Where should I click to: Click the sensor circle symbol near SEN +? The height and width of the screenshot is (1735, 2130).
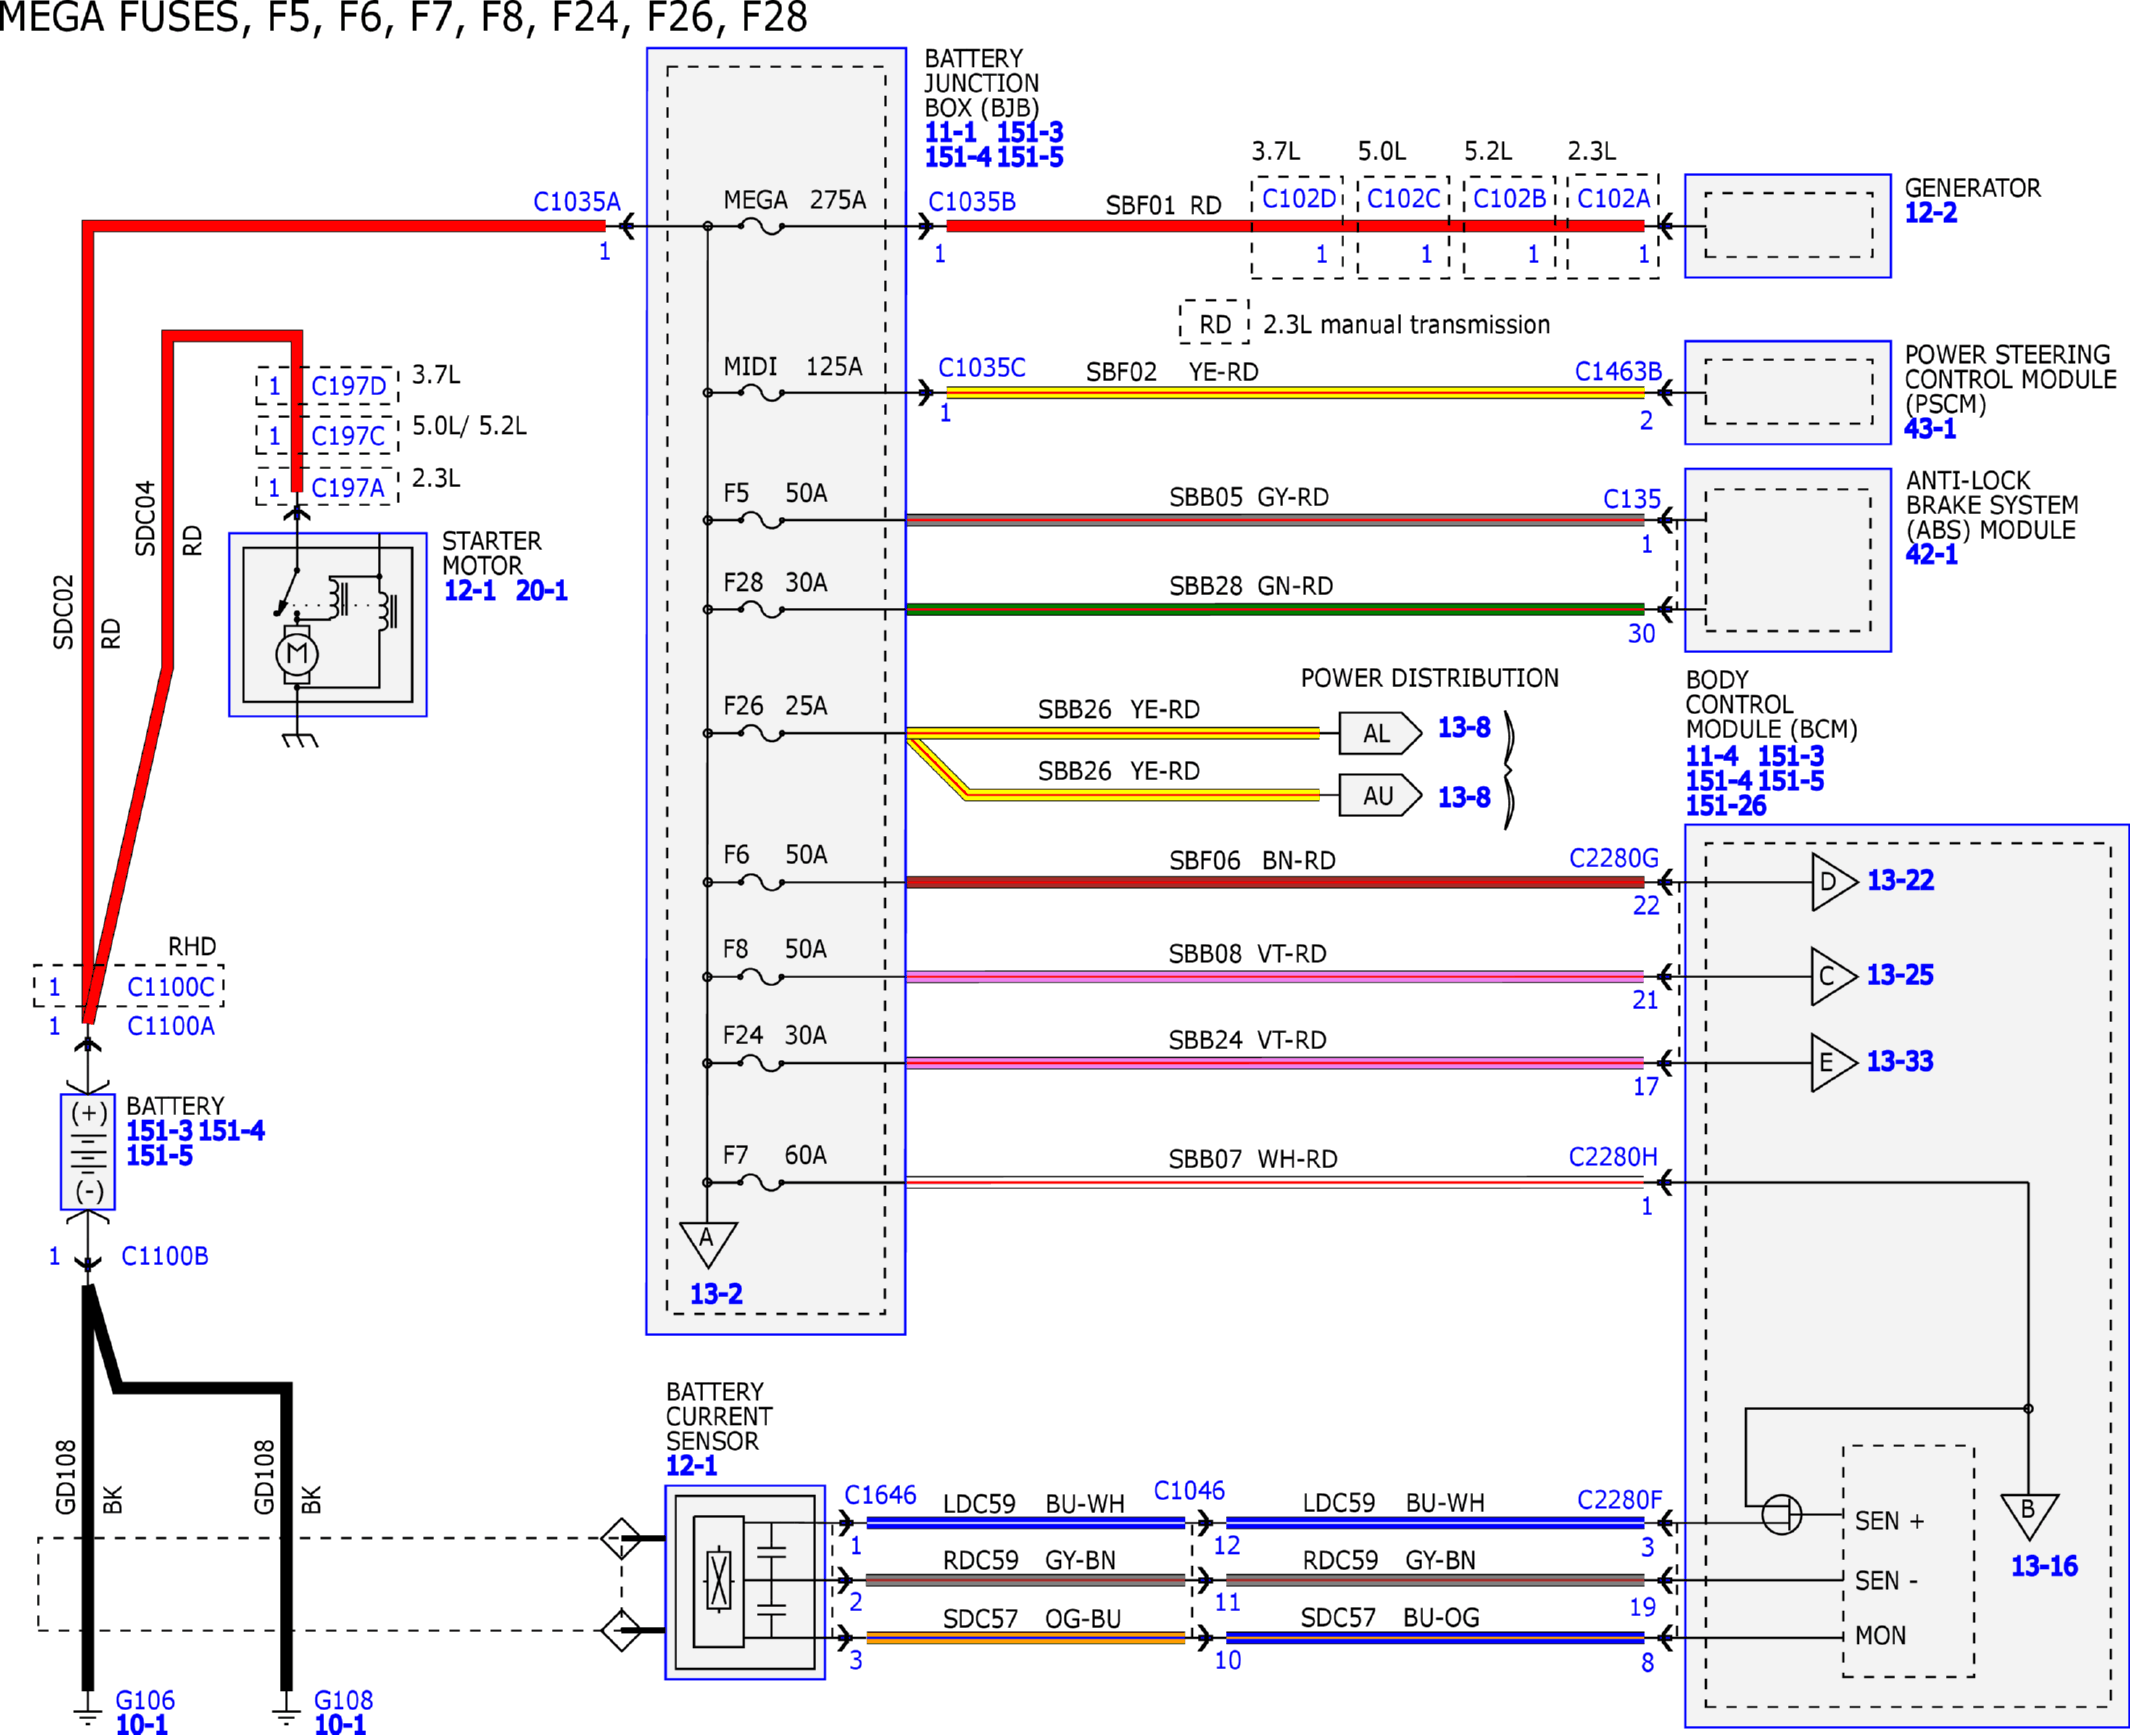(x=1781, y=1515)
